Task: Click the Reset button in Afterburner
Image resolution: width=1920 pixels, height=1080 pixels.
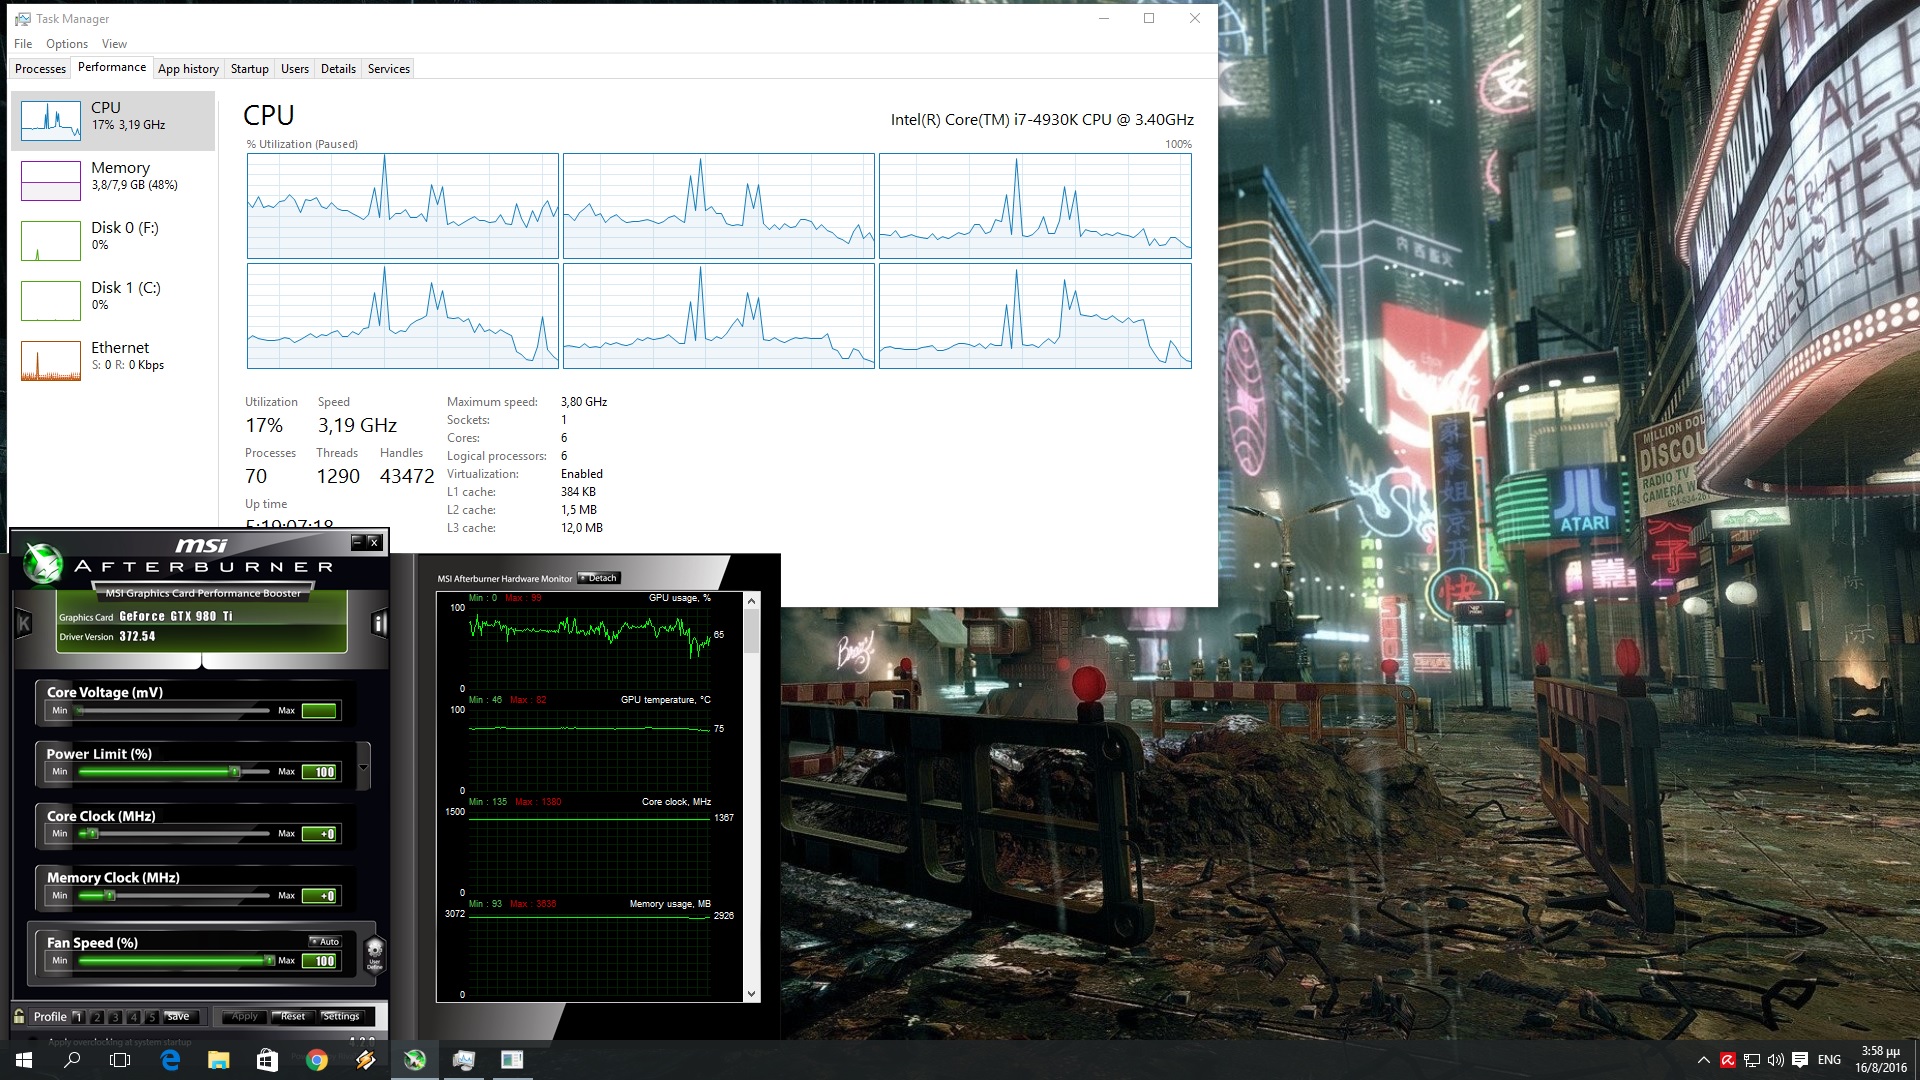Action: tap(293, 1016)
